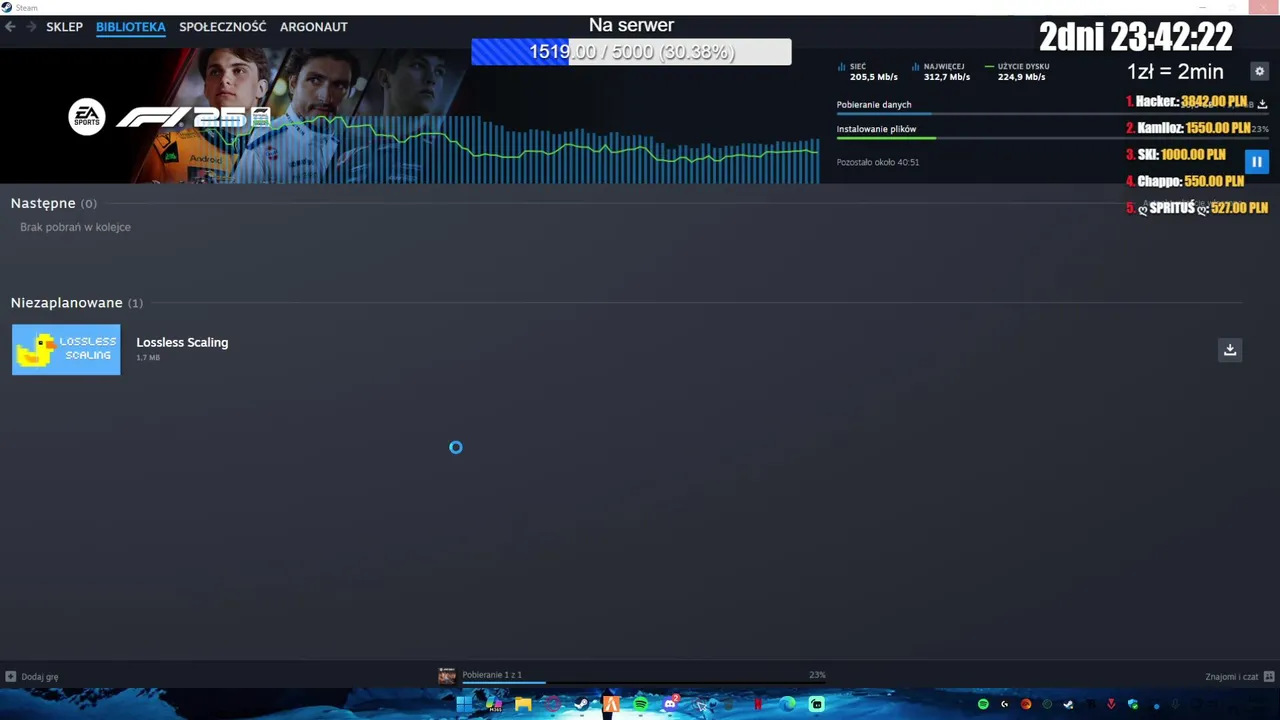This screenshot has width=1280, height=720.
Task: Go forward with the right arrow
Action: click(x=31, y=27)
